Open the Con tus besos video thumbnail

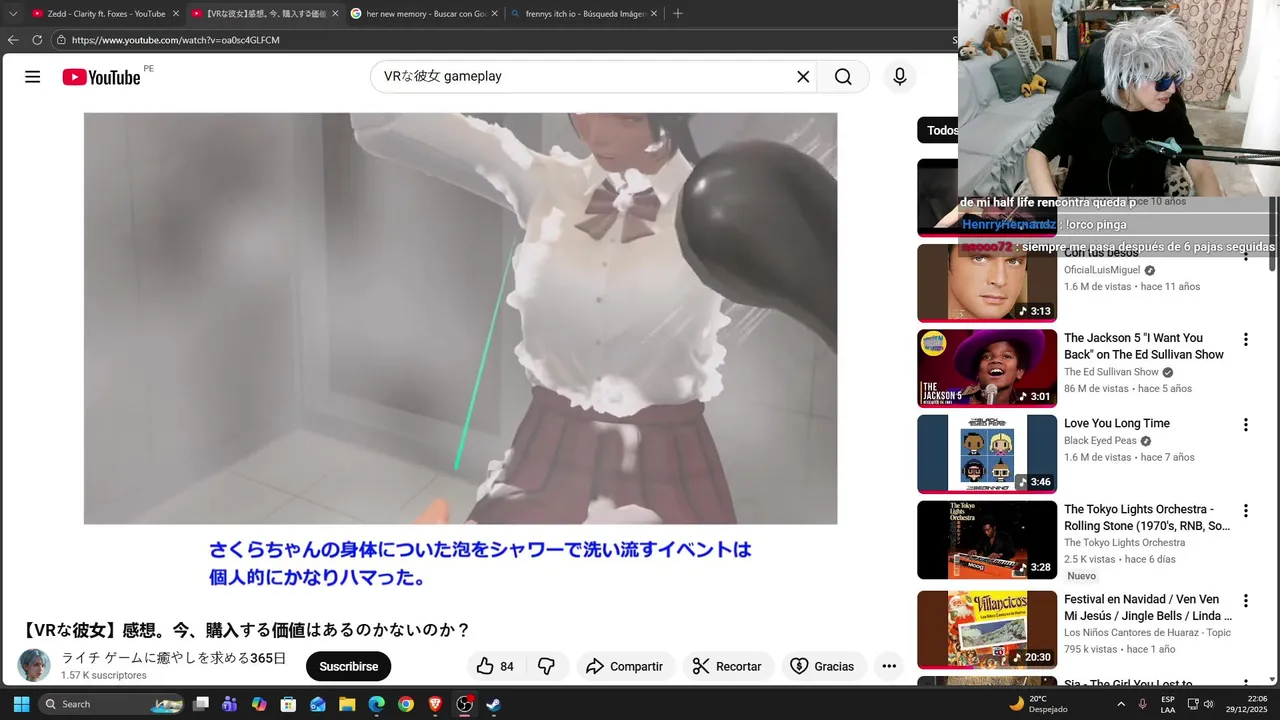coord(987,283)
